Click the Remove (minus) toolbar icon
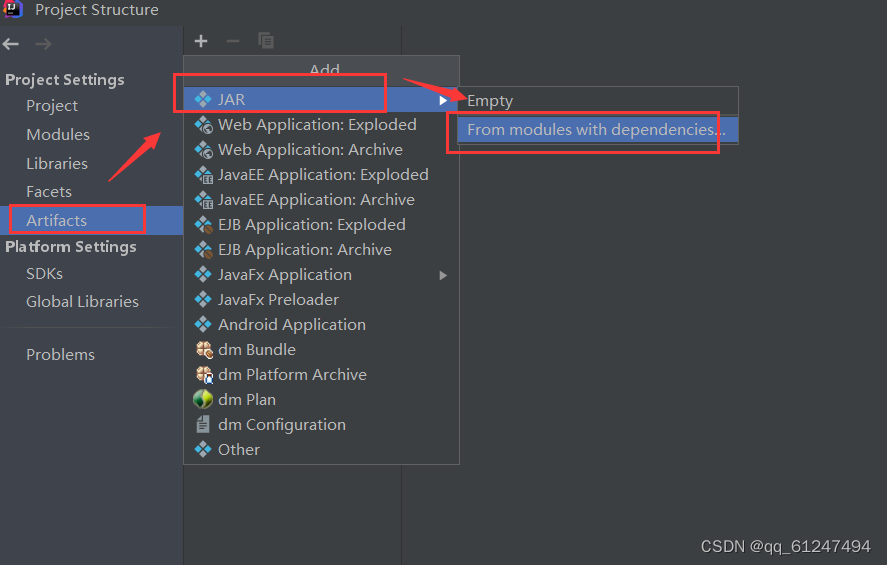Screen dimensions: 887x565 point(232,41)
